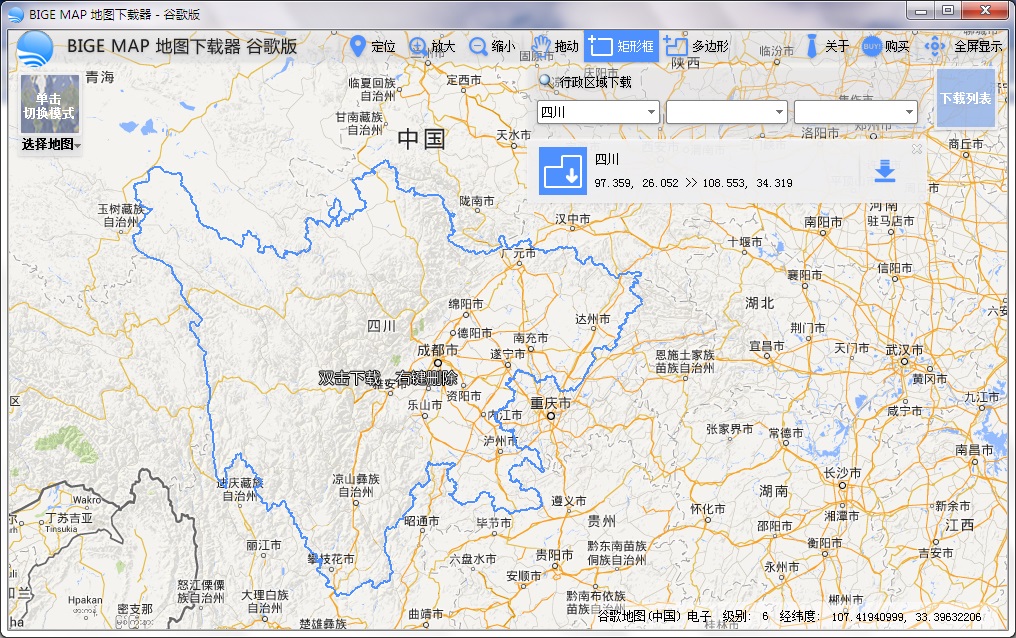Click the 贵阳市 label on the map
Image resolution: width=1016 pixels, height=638 pixels.
pyautogui.click(x=554, y=555)
